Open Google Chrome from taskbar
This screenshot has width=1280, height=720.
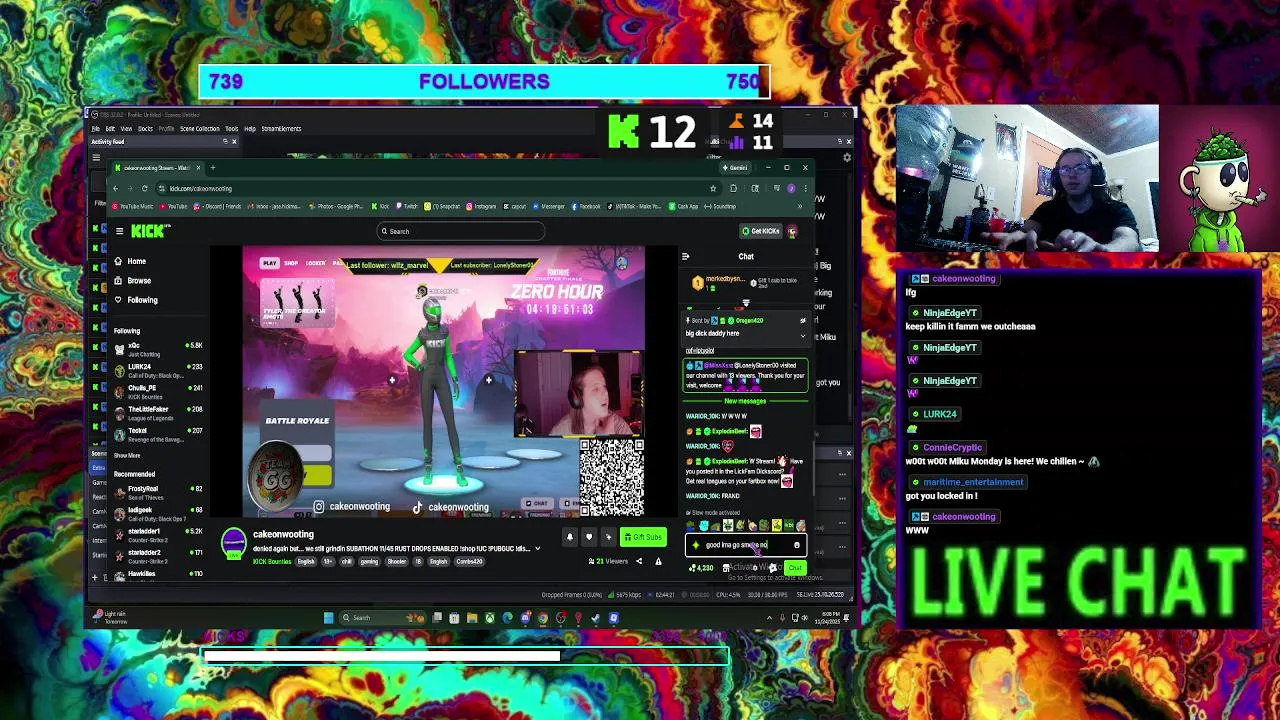point(543,618)
